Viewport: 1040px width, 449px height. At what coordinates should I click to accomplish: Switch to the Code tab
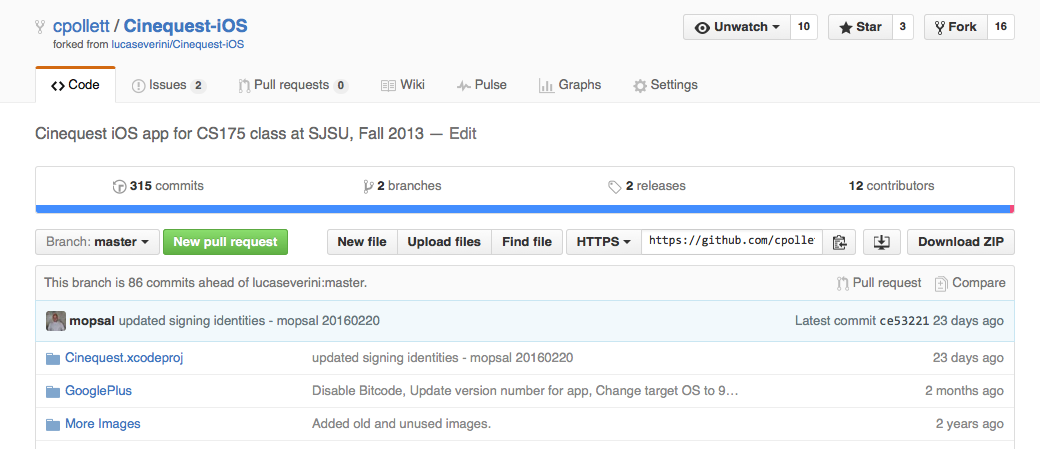click(x=75, y=85)
